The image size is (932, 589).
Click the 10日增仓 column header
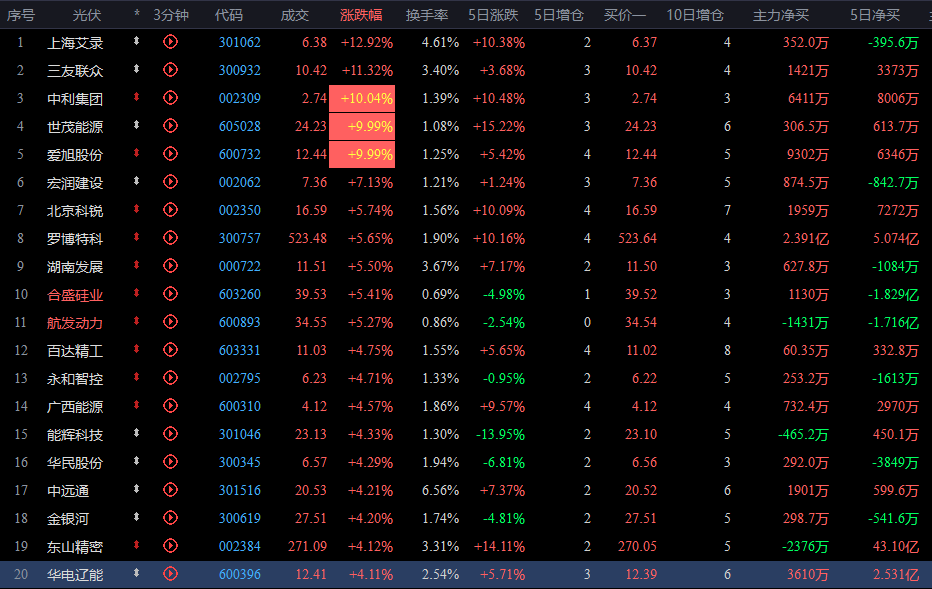(694, 15)
